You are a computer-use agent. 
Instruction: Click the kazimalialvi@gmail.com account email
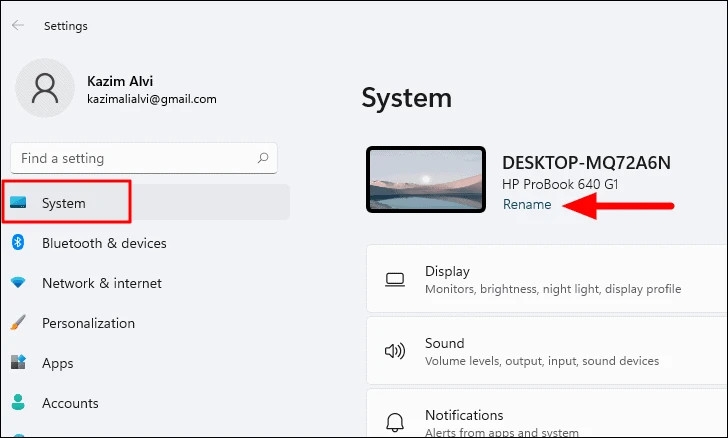tap(150, 100)
